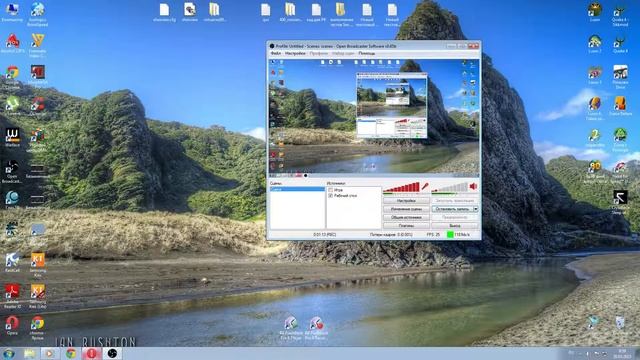Launch Luxor 2 desktop shortcut
The height and width of the screenshot is (360, 640).
(x=595, y=44)
